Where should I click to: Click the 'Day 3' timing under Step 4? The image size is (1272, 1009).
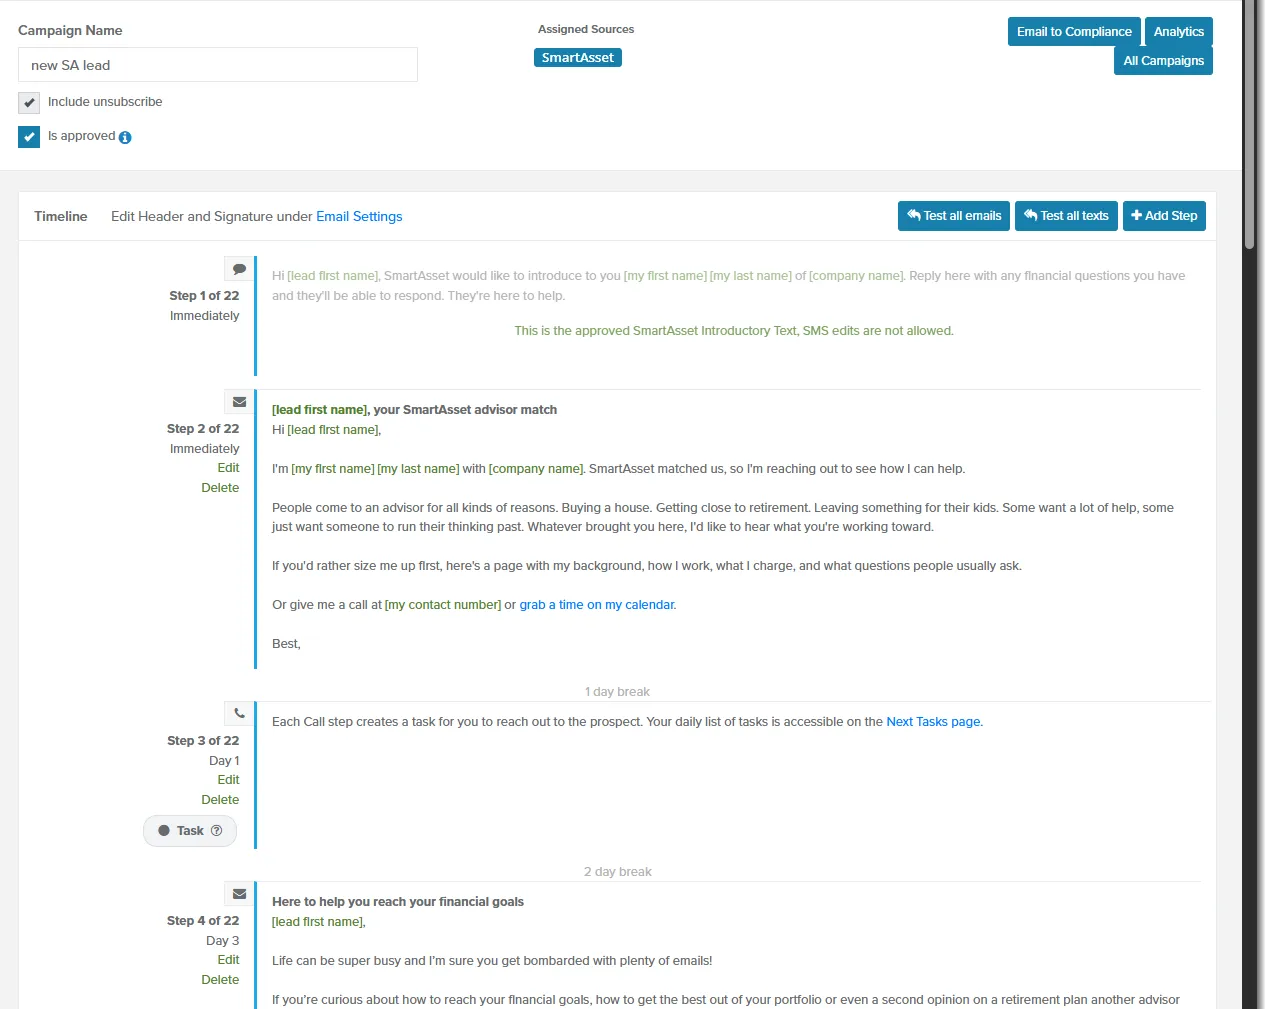coord(223,941)
